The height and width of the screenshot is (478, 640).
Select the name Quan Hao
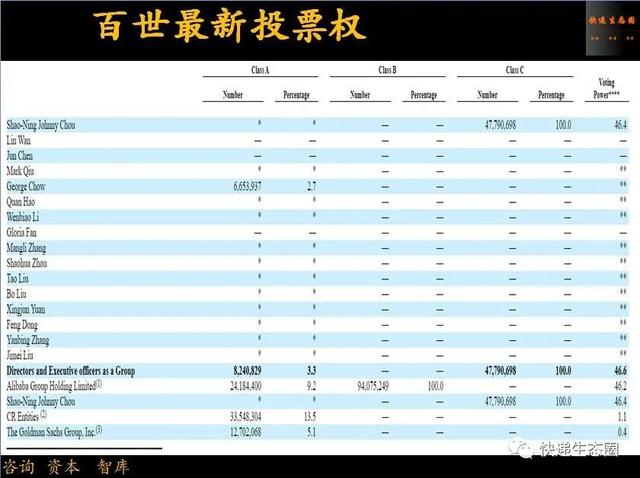(x=20, y=202)
